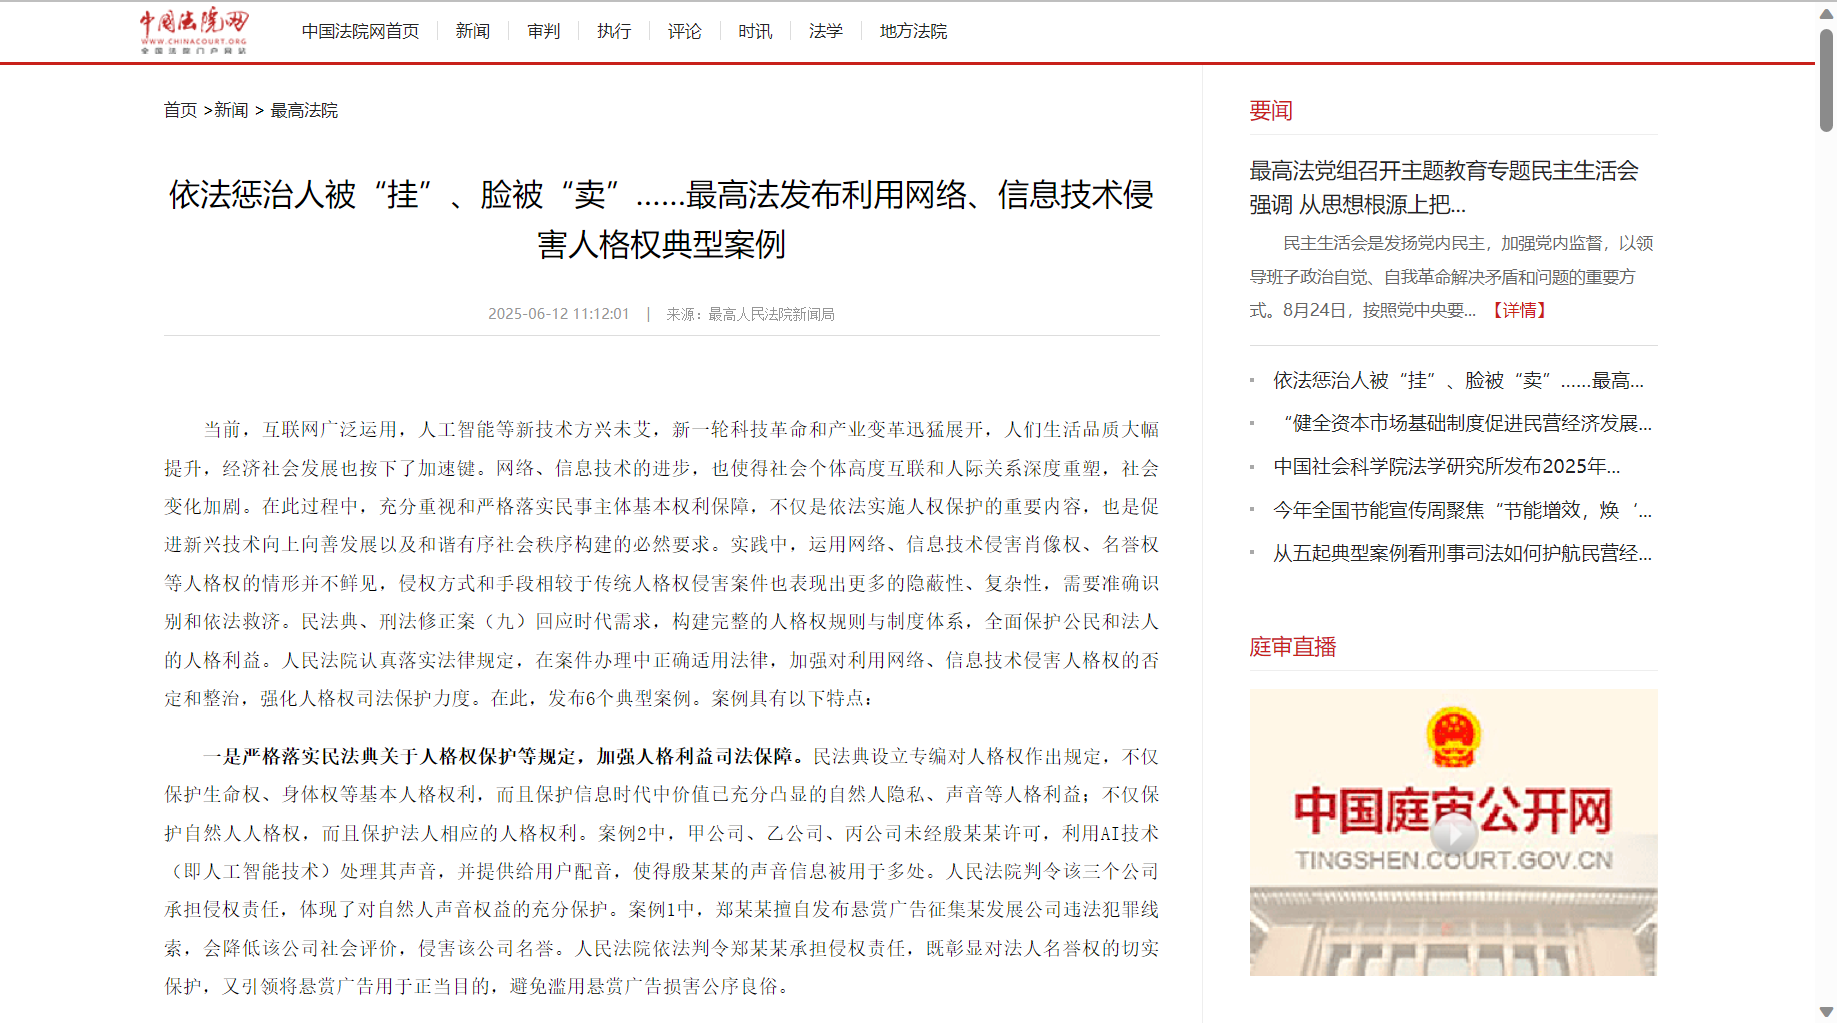Open the 审判 navigation item
This screenshot has width=1837, height=1023.
[x=544, y=31]
